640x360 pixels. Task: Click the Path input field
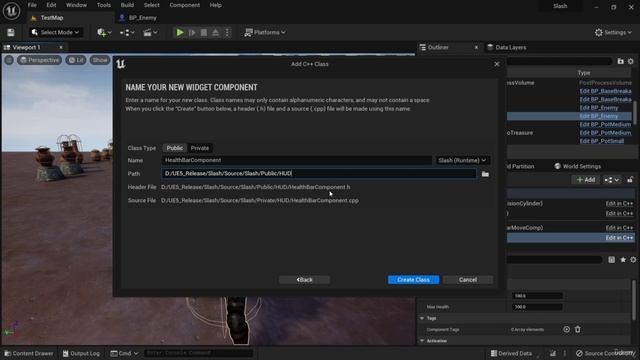point(319,173)
